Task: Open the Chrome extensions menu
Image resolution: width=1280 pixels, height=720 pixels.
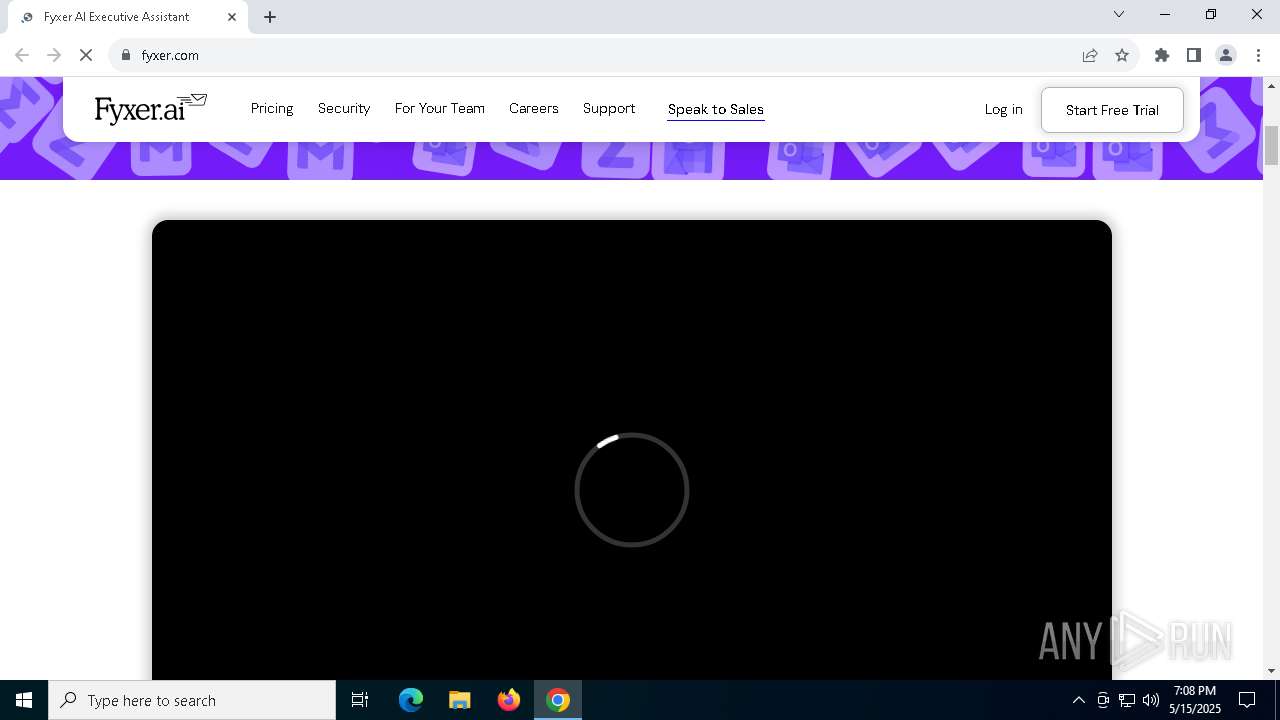Action: [x=1162, y=55]
